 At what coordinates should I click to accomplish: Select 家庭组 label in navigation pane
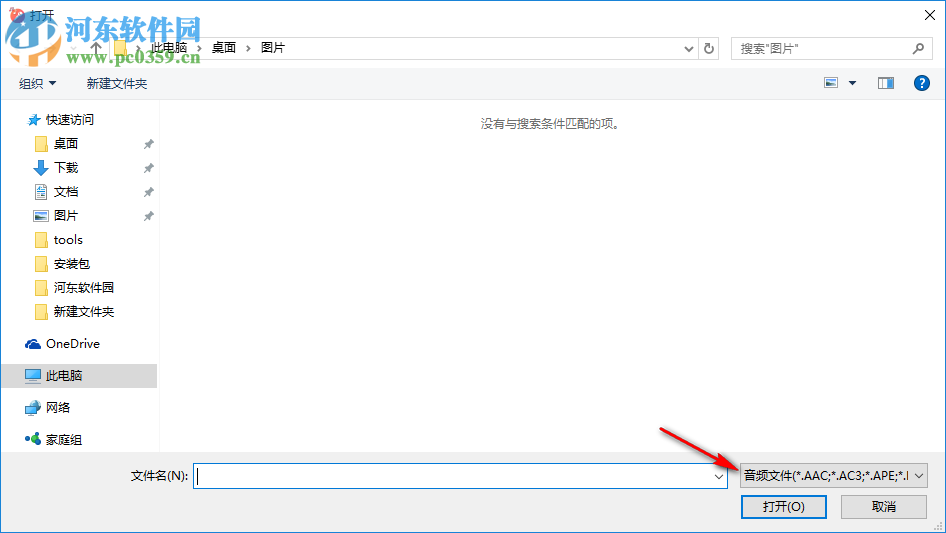(x=64, y=439)
